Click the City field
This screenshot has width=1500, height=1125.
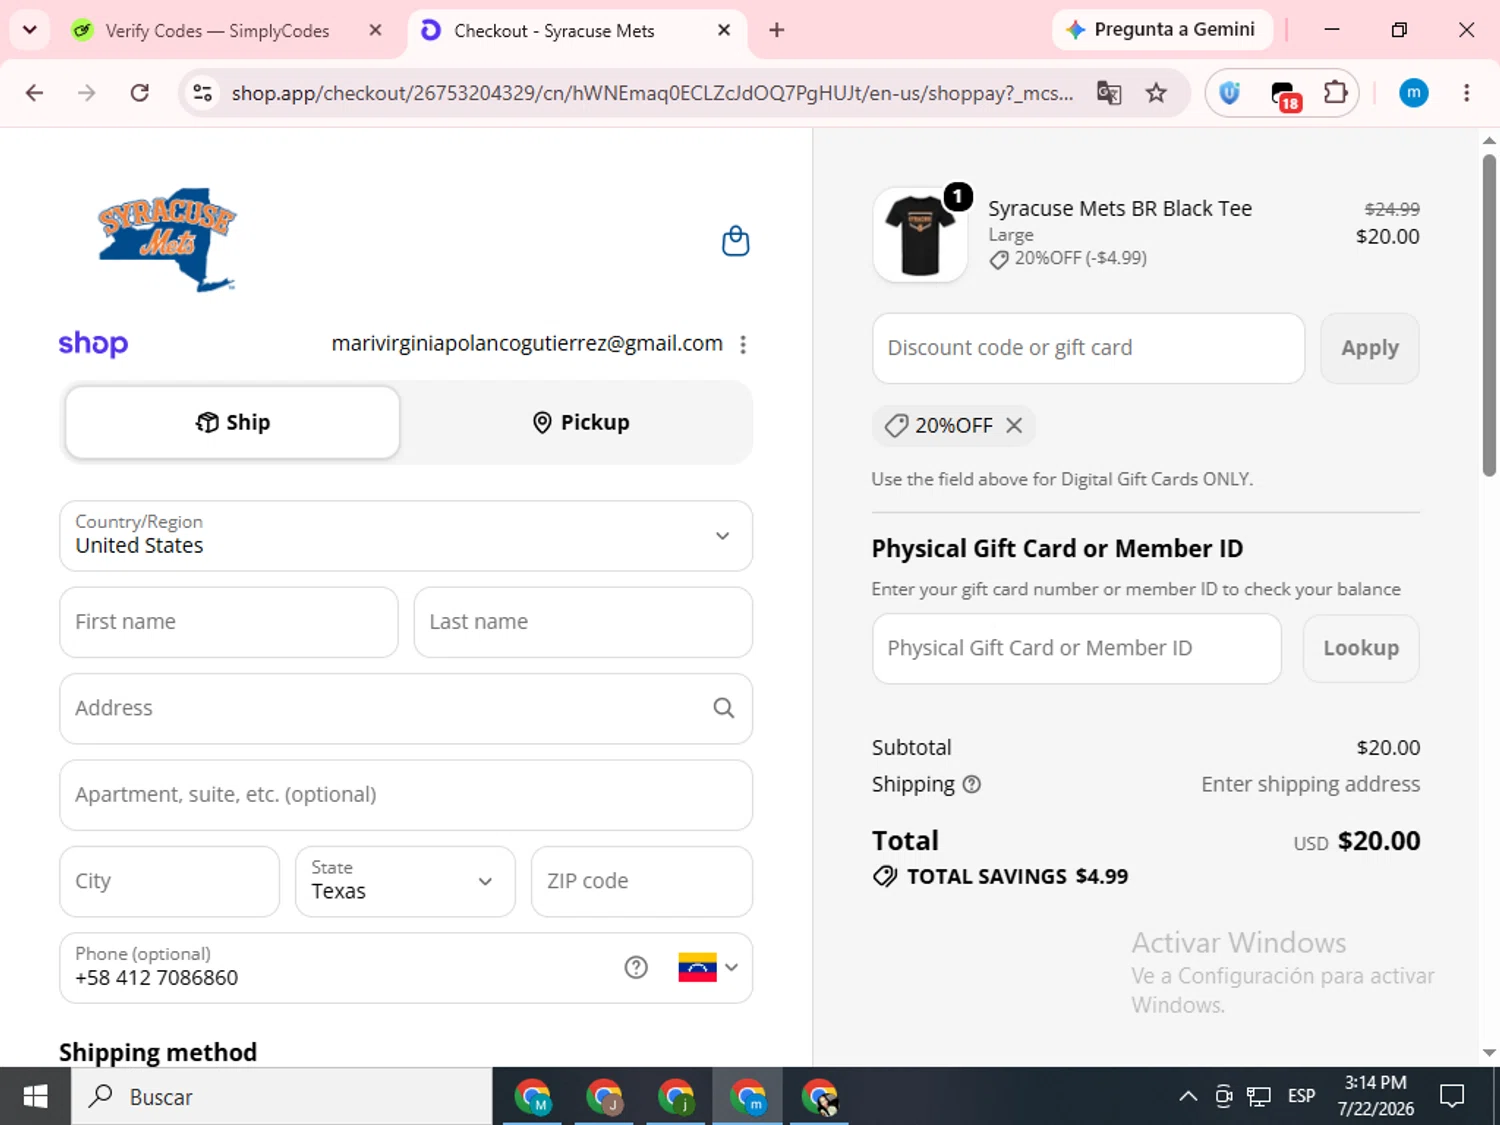pyautogui.click(x=169, y=881)
